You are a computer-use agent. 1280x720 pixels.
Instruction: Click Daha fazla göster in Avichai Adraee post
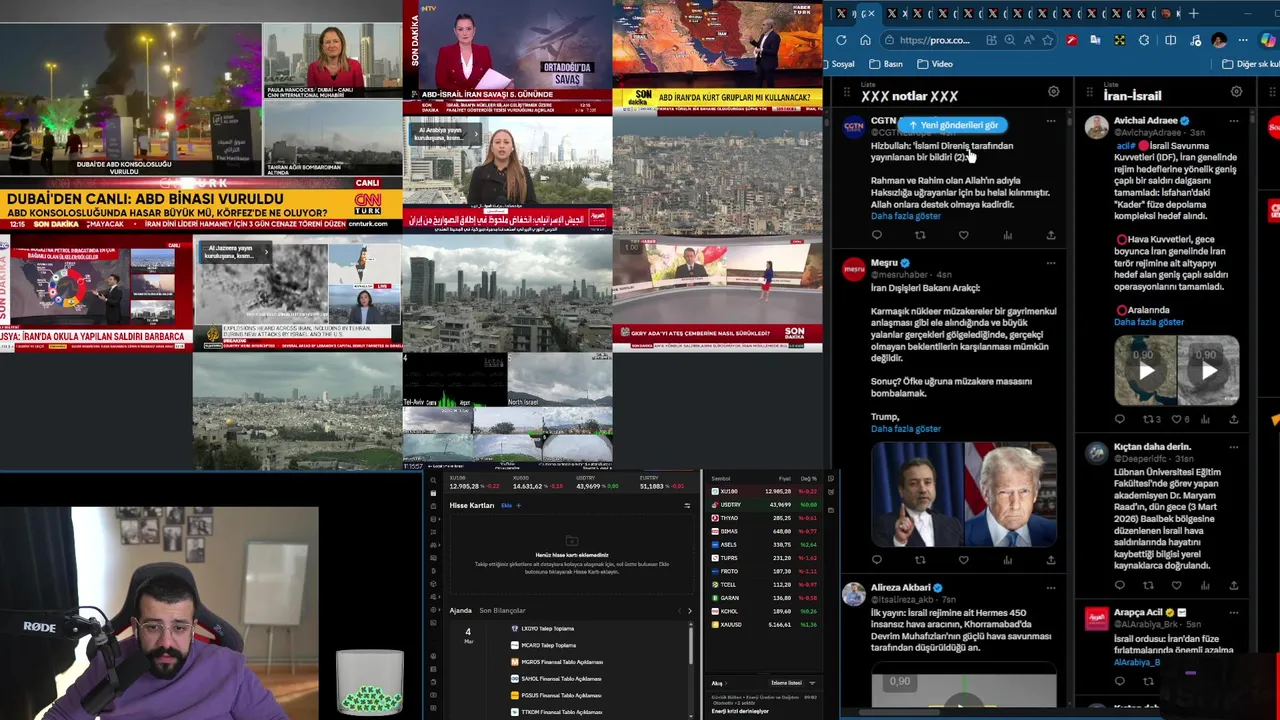point(1149,322)
